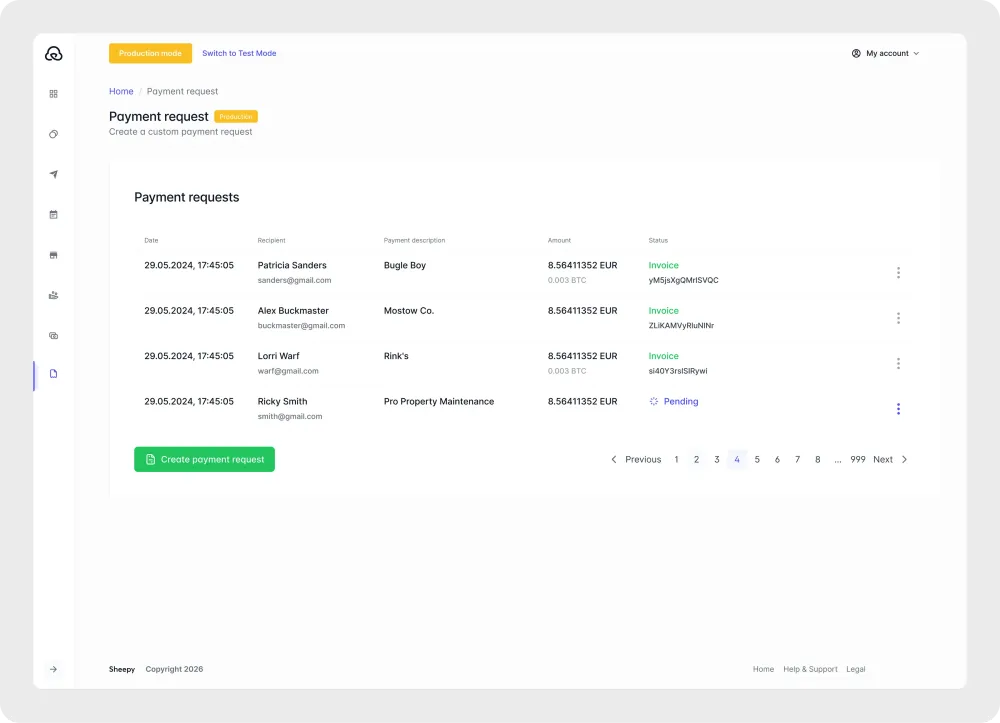Click Invoice status for Bugle Boy
Screen dimensions: 1000x723
point(663,265)
